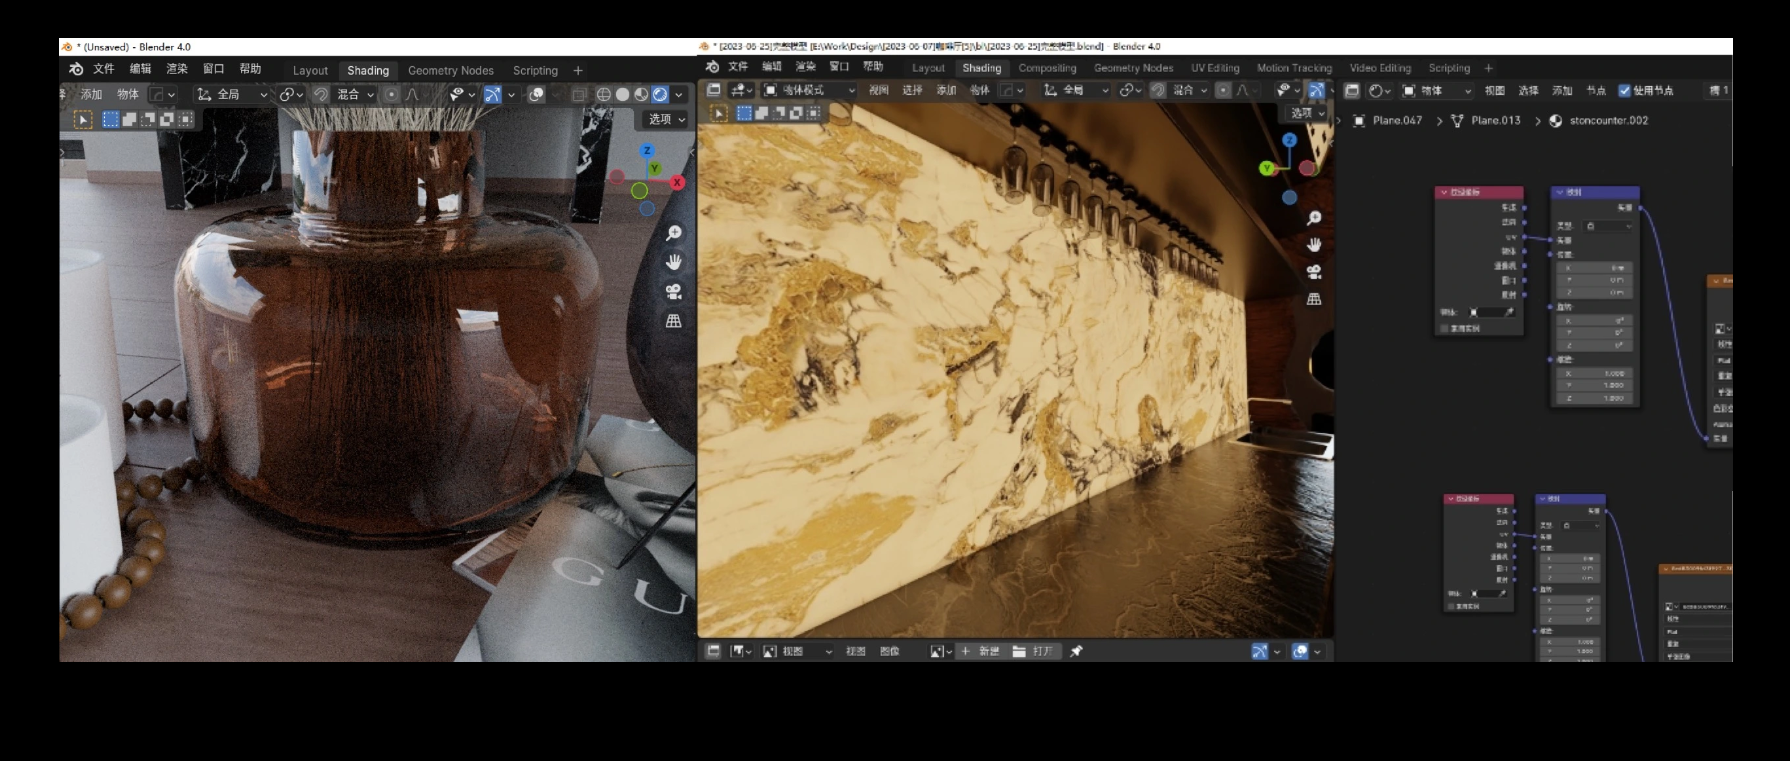Click Plane.047 in node editor breadcrumb

(x=1396, y=120)
